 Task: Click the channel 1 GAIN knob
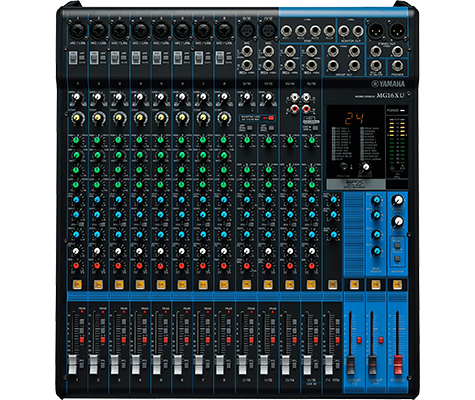tap(77, 97)
